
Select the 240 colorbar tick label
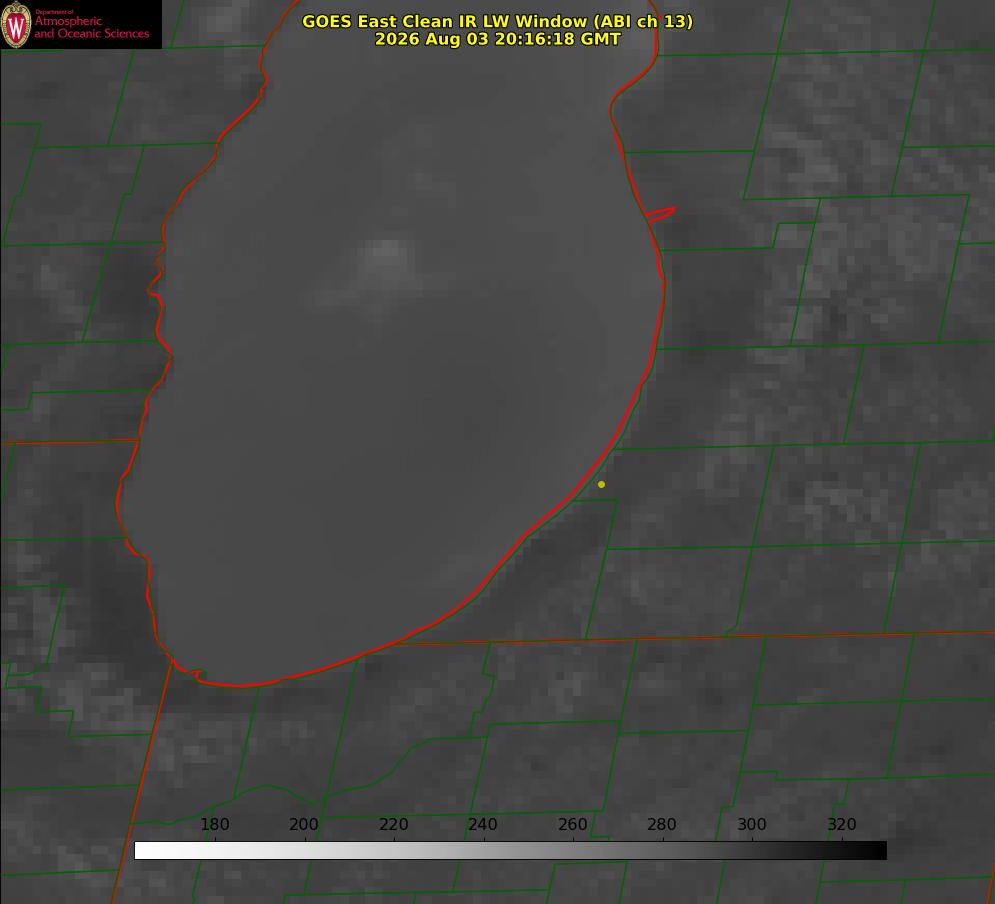483,824
